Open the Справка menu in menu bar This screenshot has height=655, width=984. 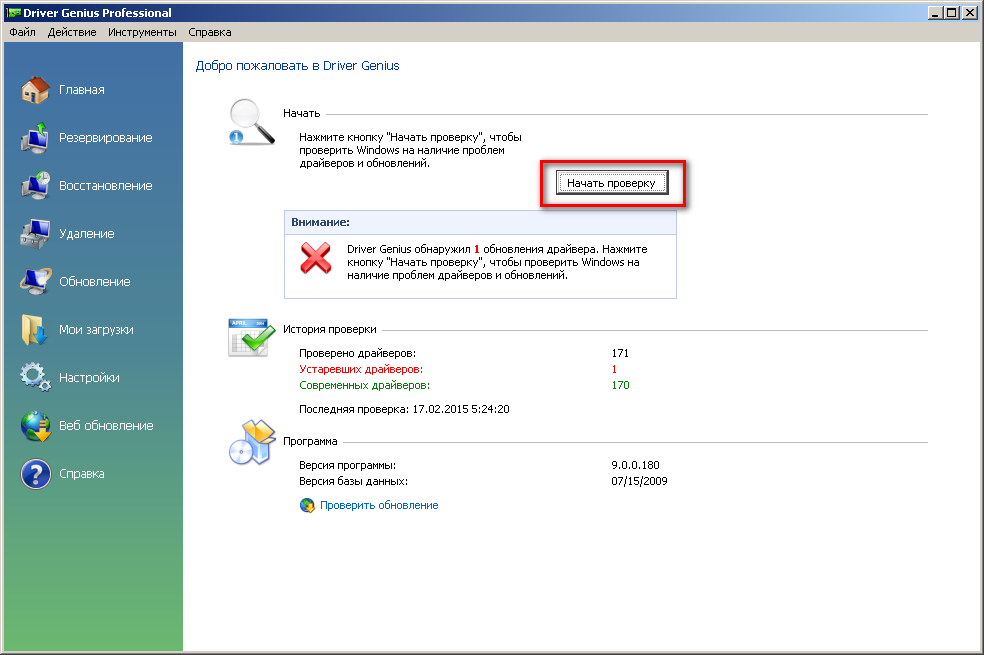pos(210,32)
